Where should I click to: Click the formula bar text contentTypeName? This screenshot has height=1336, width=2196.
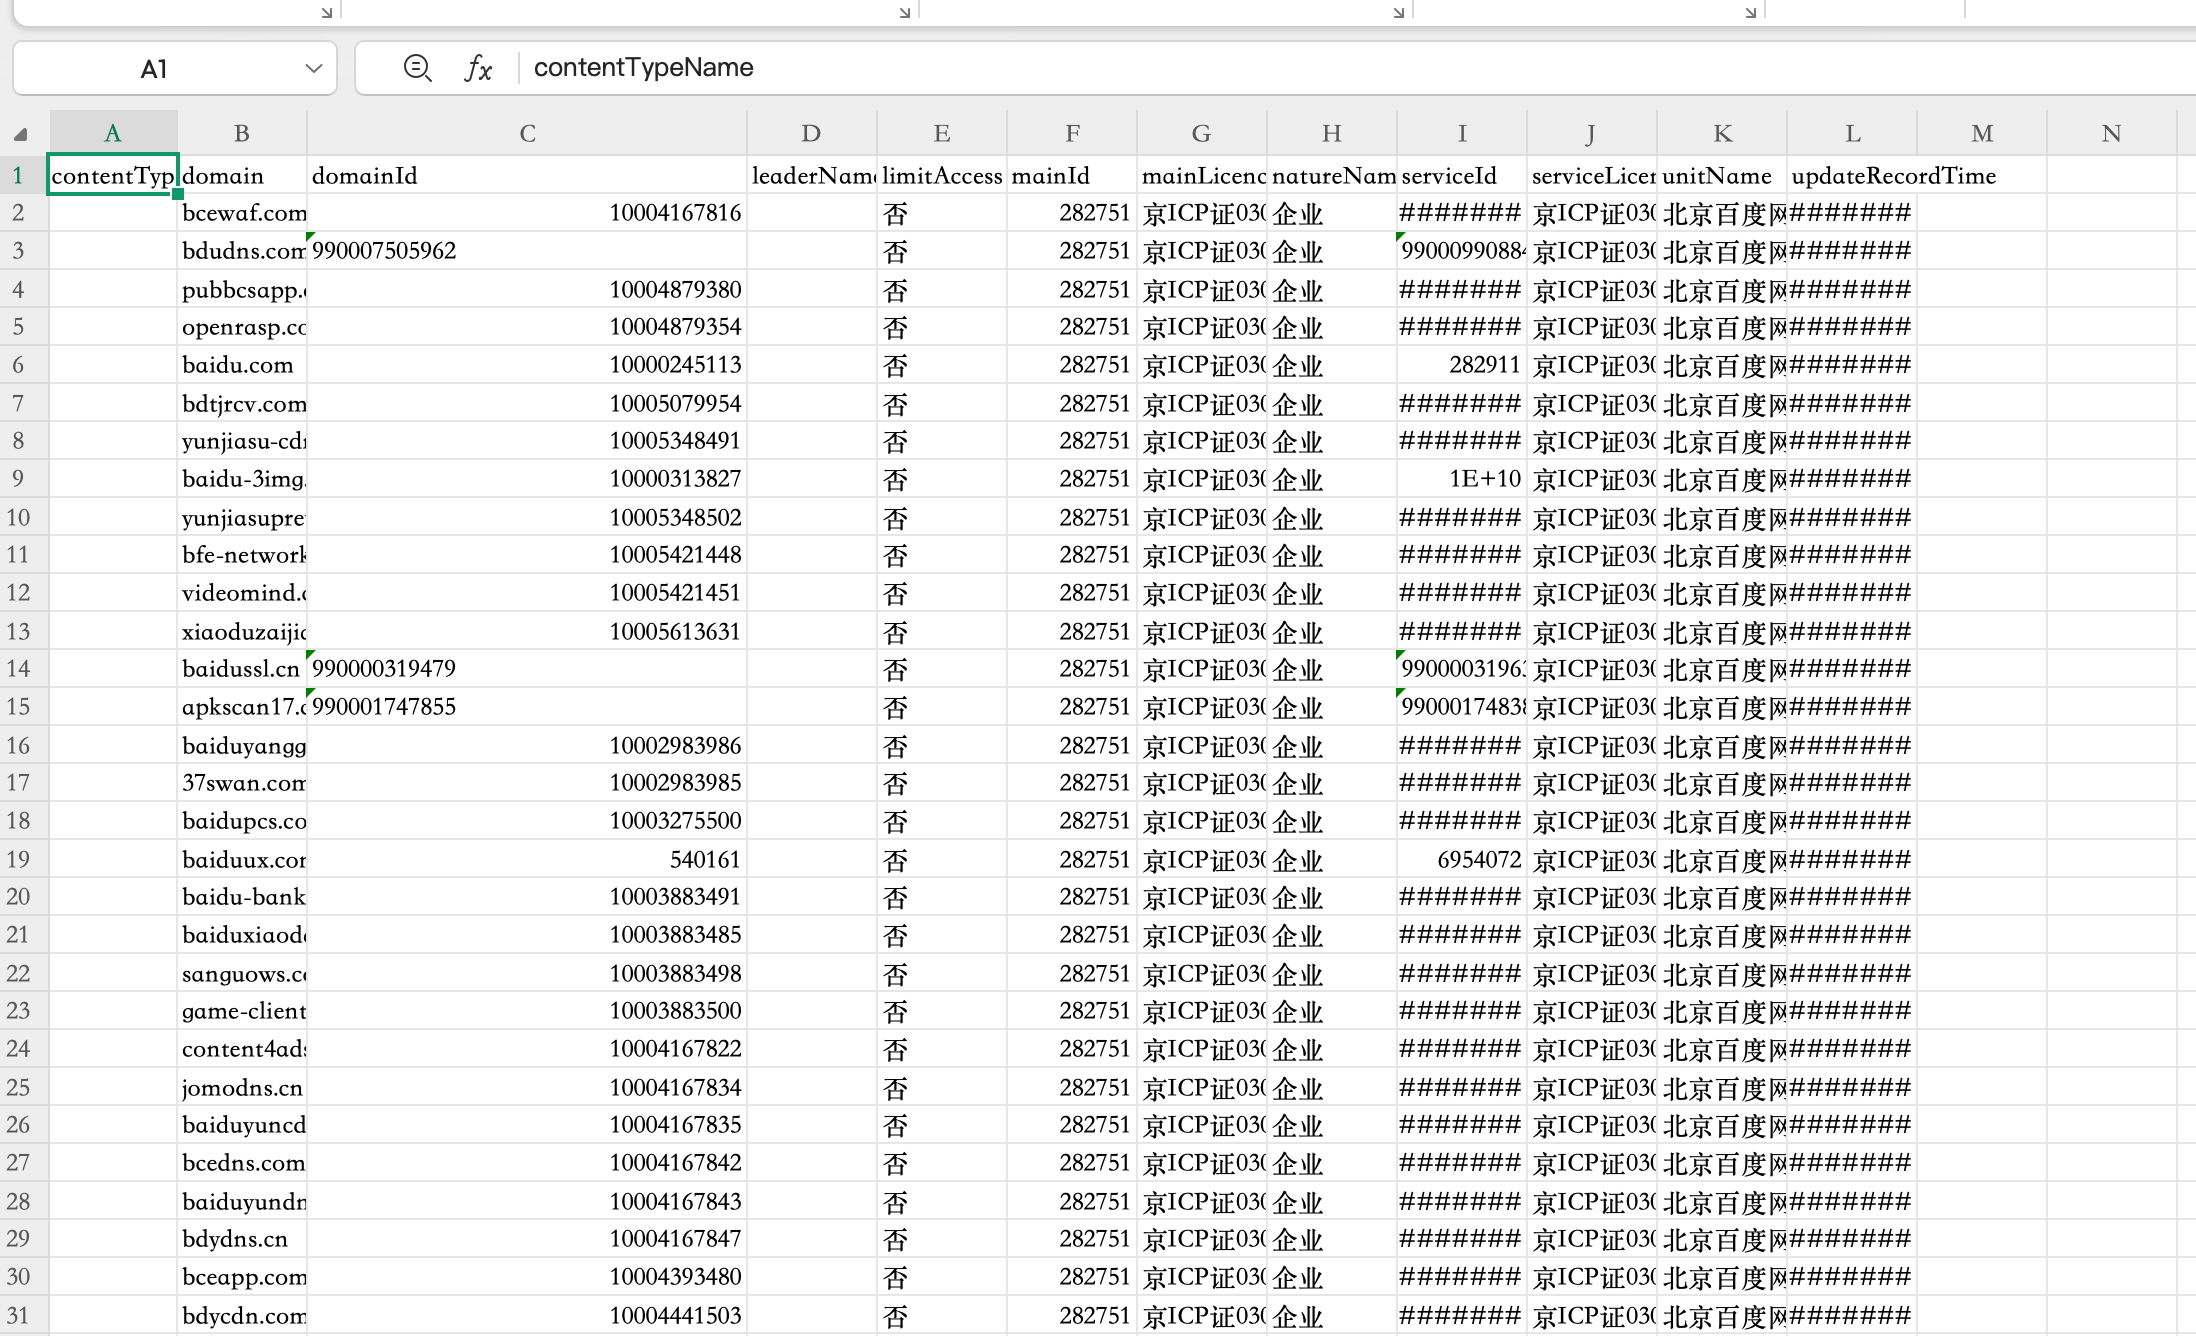643,67
